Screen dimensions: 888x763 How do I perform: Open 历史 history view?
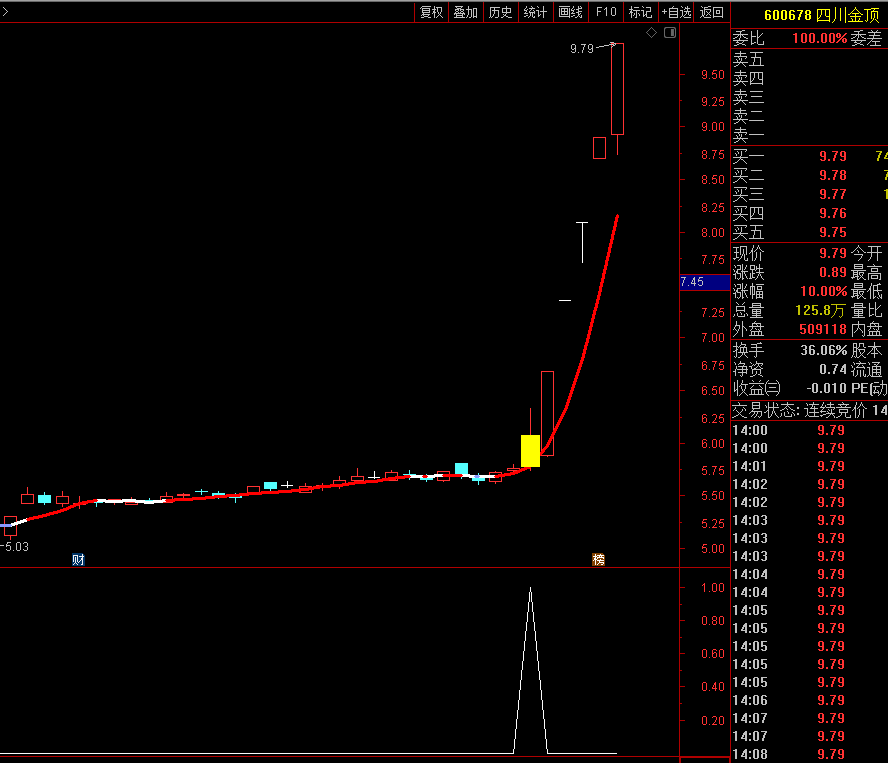pyautogui.click(x=500, y=12)
